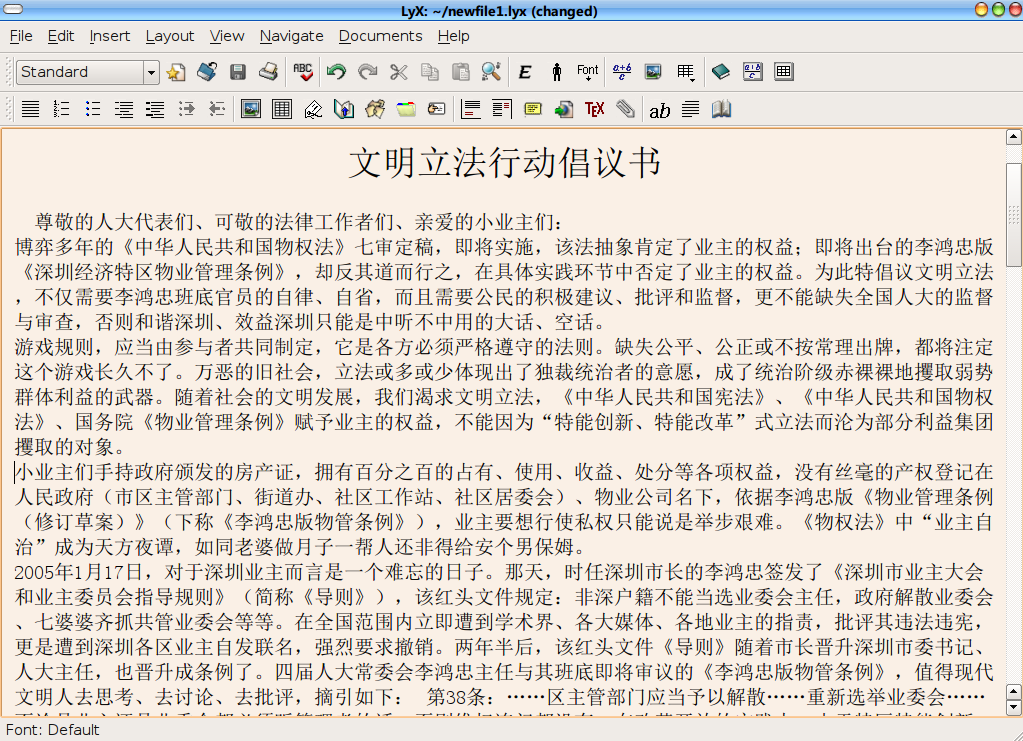The height and width of the screenshot is (741, 1023).
Task: Toggle the table toolbar
Action: [784, 72]
